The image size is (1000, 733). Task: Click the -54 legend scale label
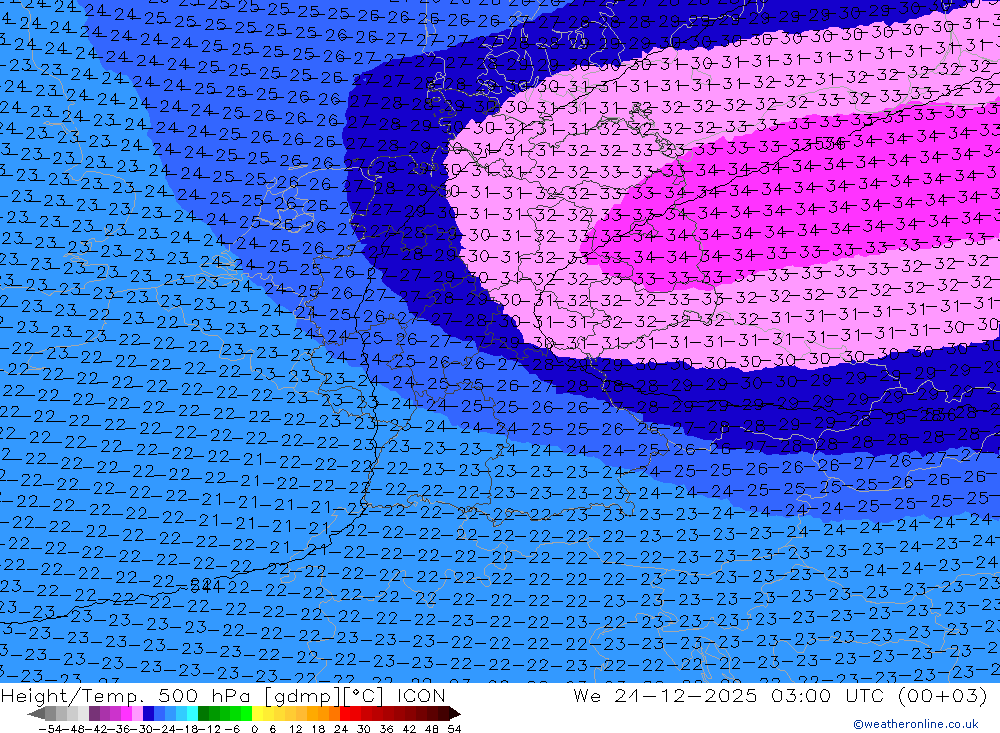pyautogui.click(x=50, y=729)
